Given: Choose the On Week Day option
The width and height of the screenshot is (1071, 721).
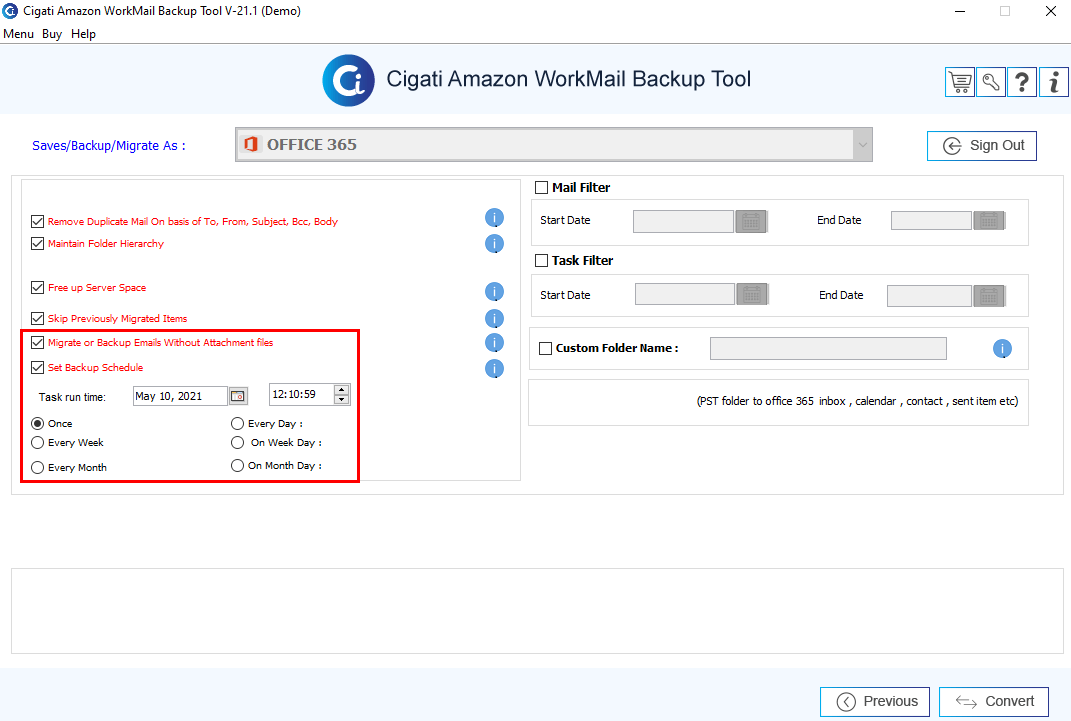Looking at the screenshot, I should (x=238, y=442).
